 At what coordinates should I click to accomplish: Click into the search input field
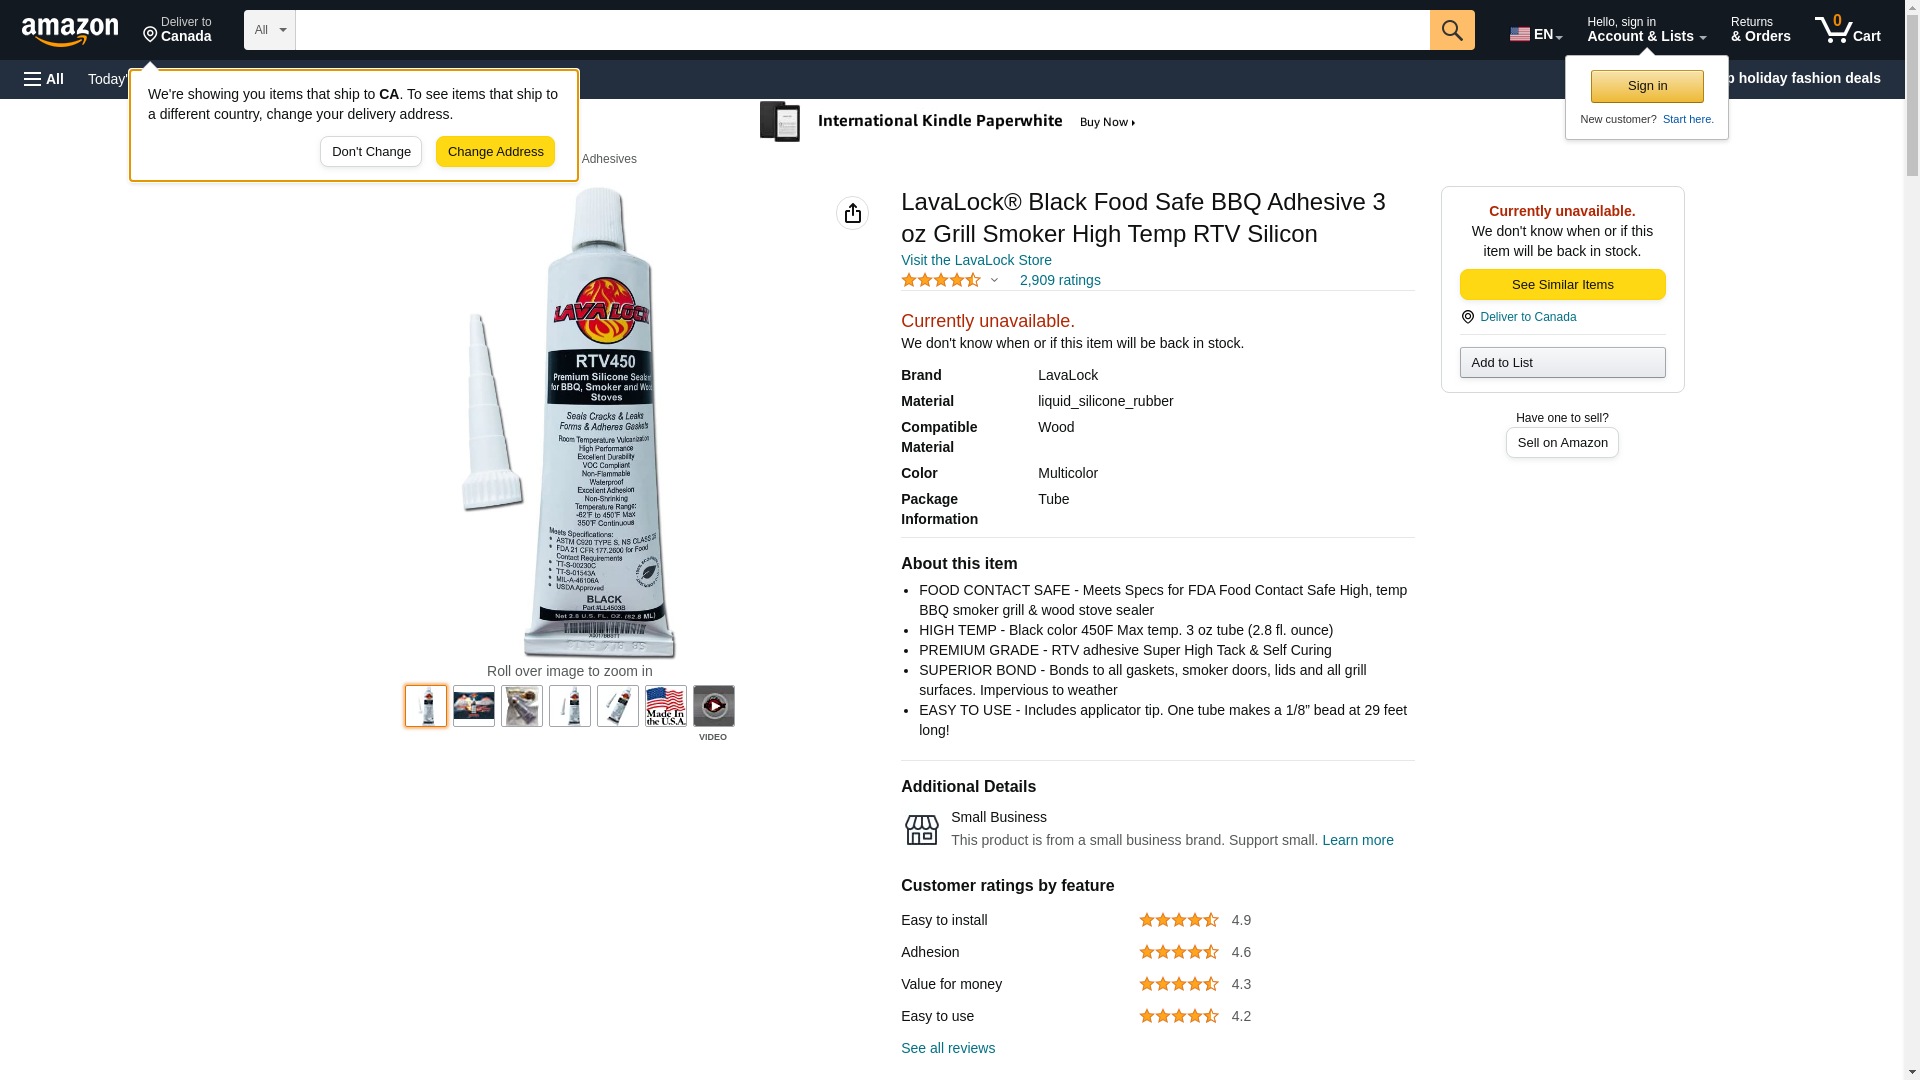pos(862,30)
